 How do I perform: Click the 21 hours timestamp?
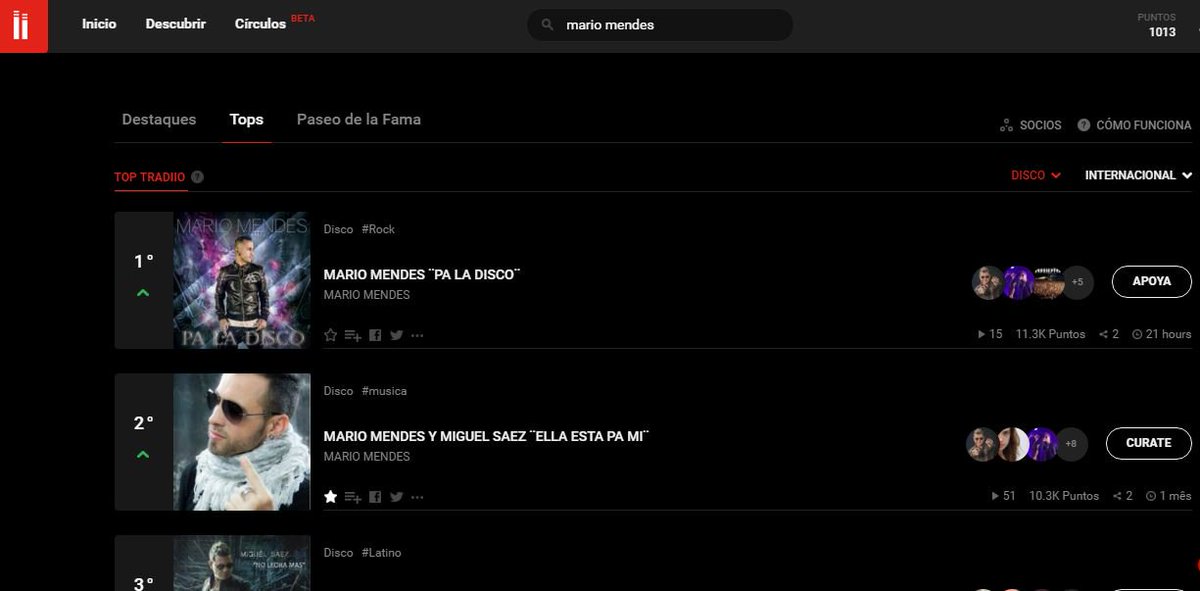1162,334
